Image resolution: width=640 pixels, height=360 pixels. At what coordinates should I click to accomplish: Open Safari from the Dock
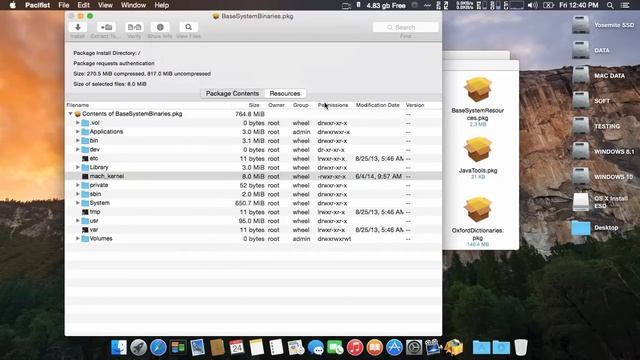158,347
